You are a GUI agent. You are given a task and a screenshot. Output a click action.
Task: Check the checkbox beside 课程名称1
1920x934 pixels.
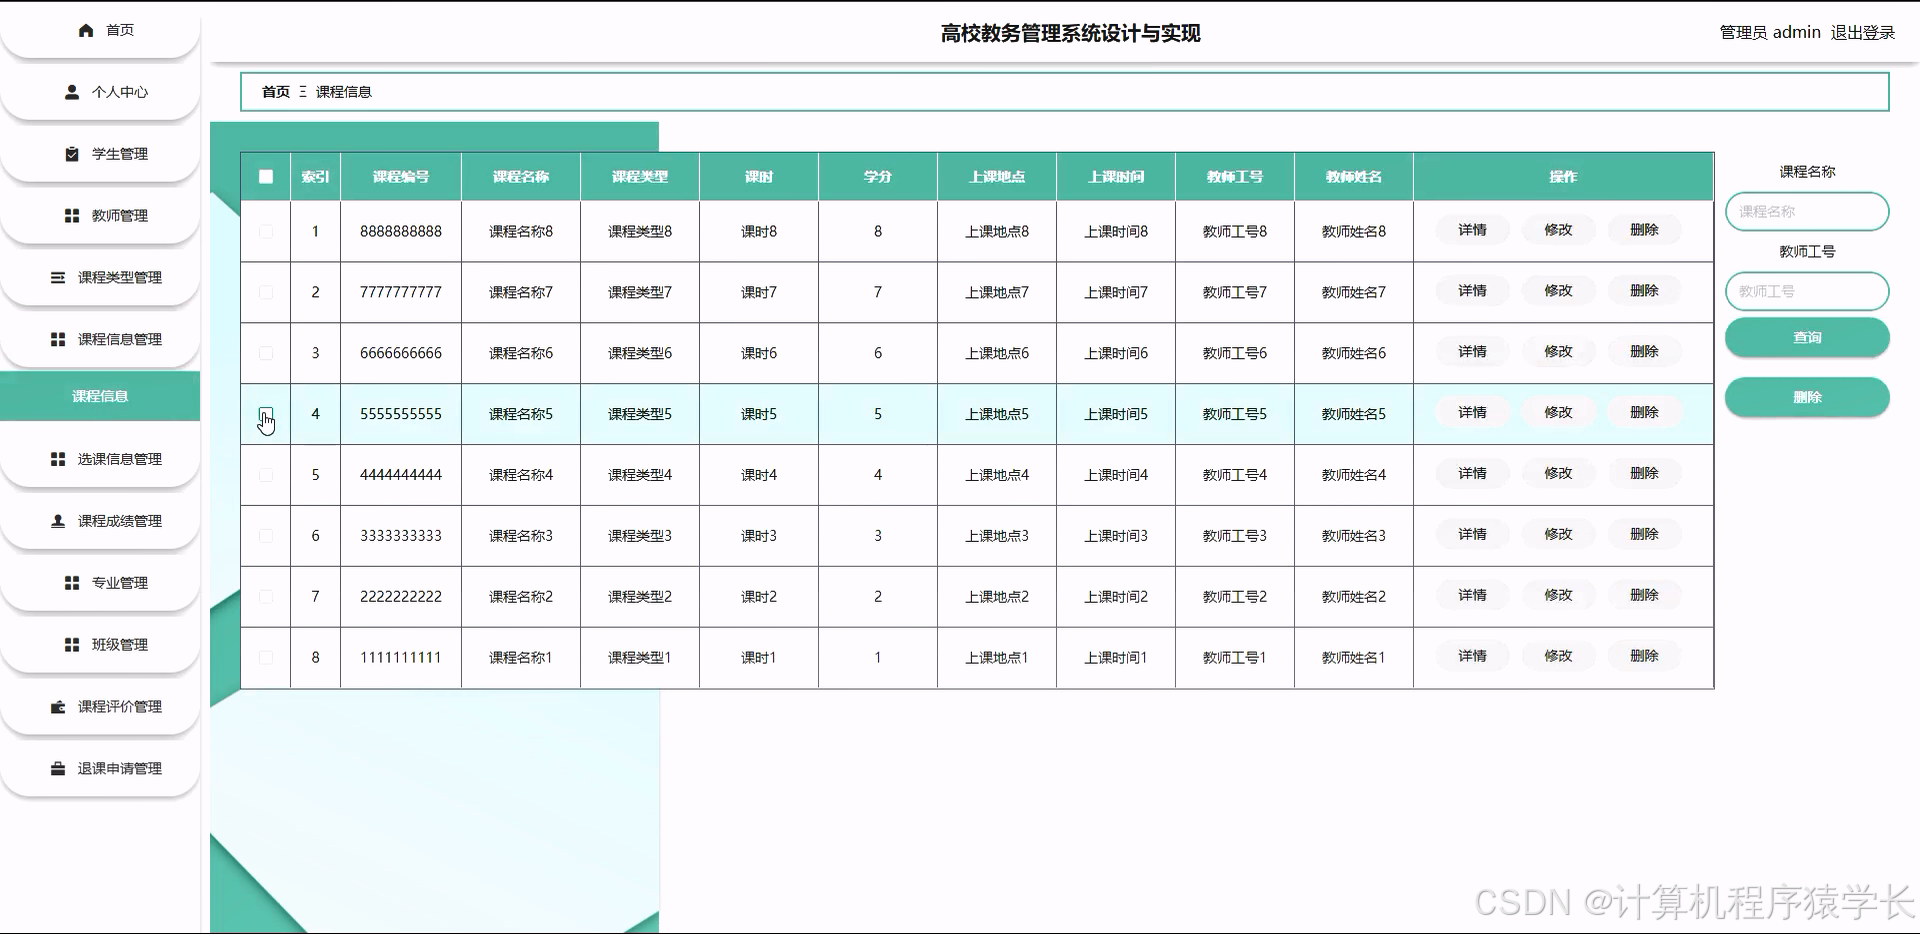click(265, 657)
